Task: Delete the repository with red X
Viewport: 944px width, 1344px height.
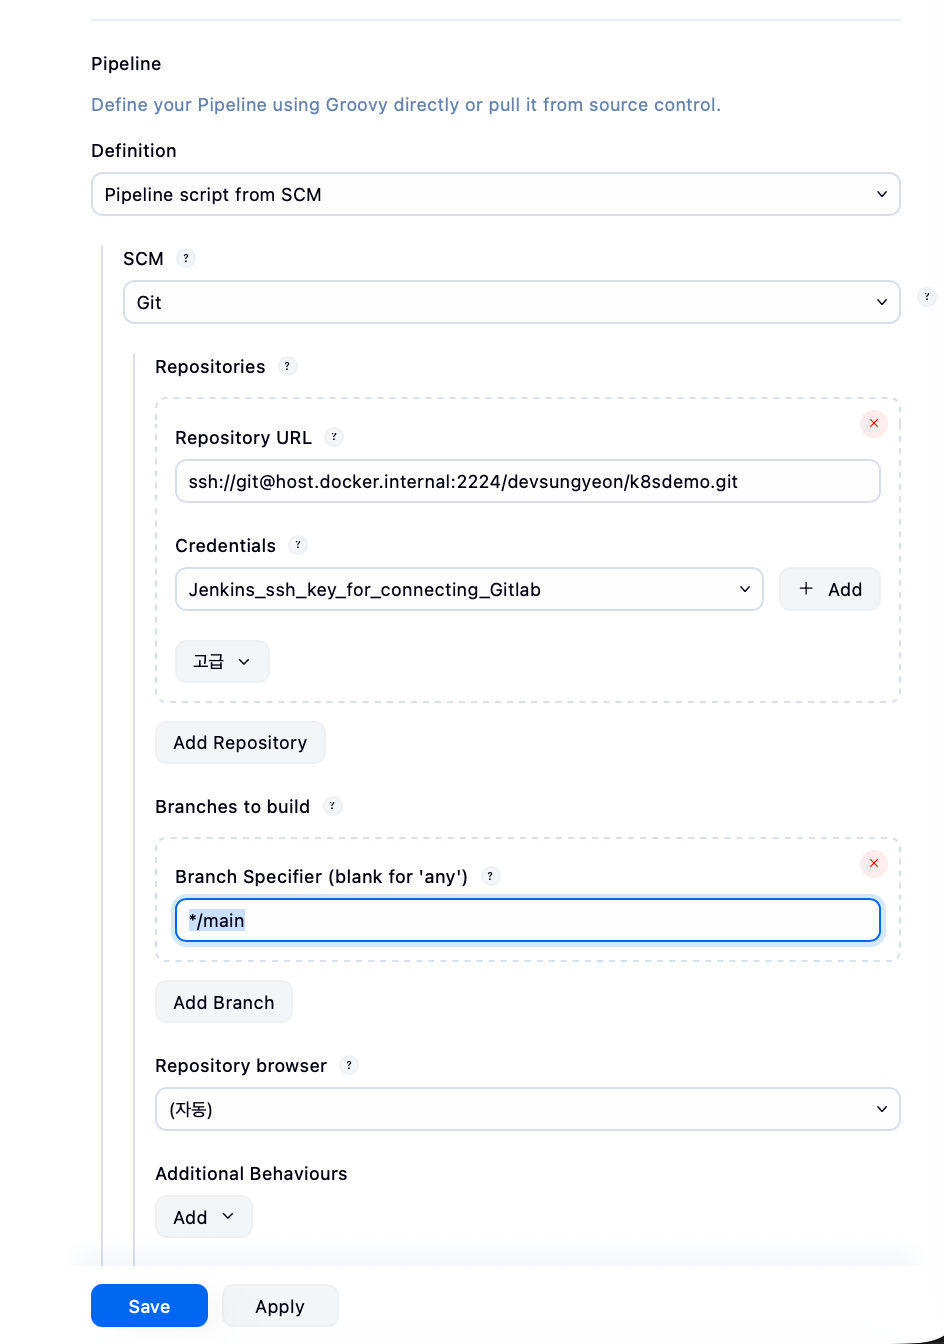Action: point(873,424)
